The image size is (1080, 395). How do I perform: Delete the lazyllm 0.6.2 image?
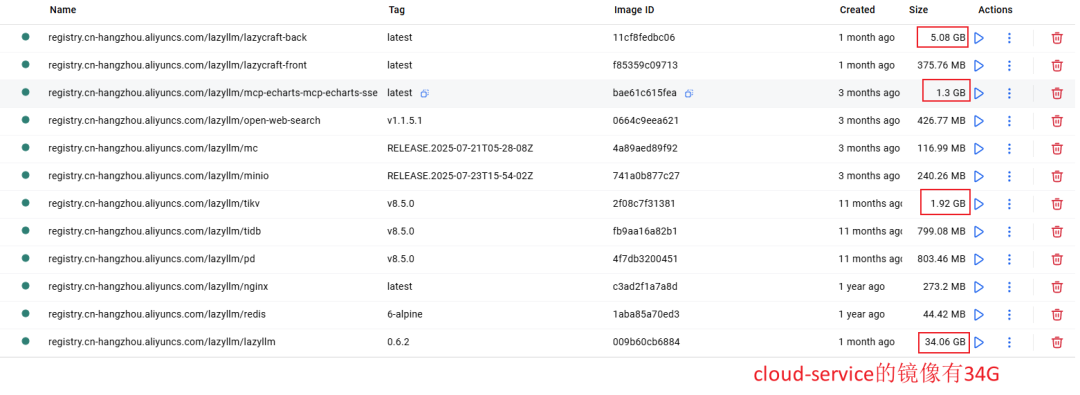[1057, 342]
